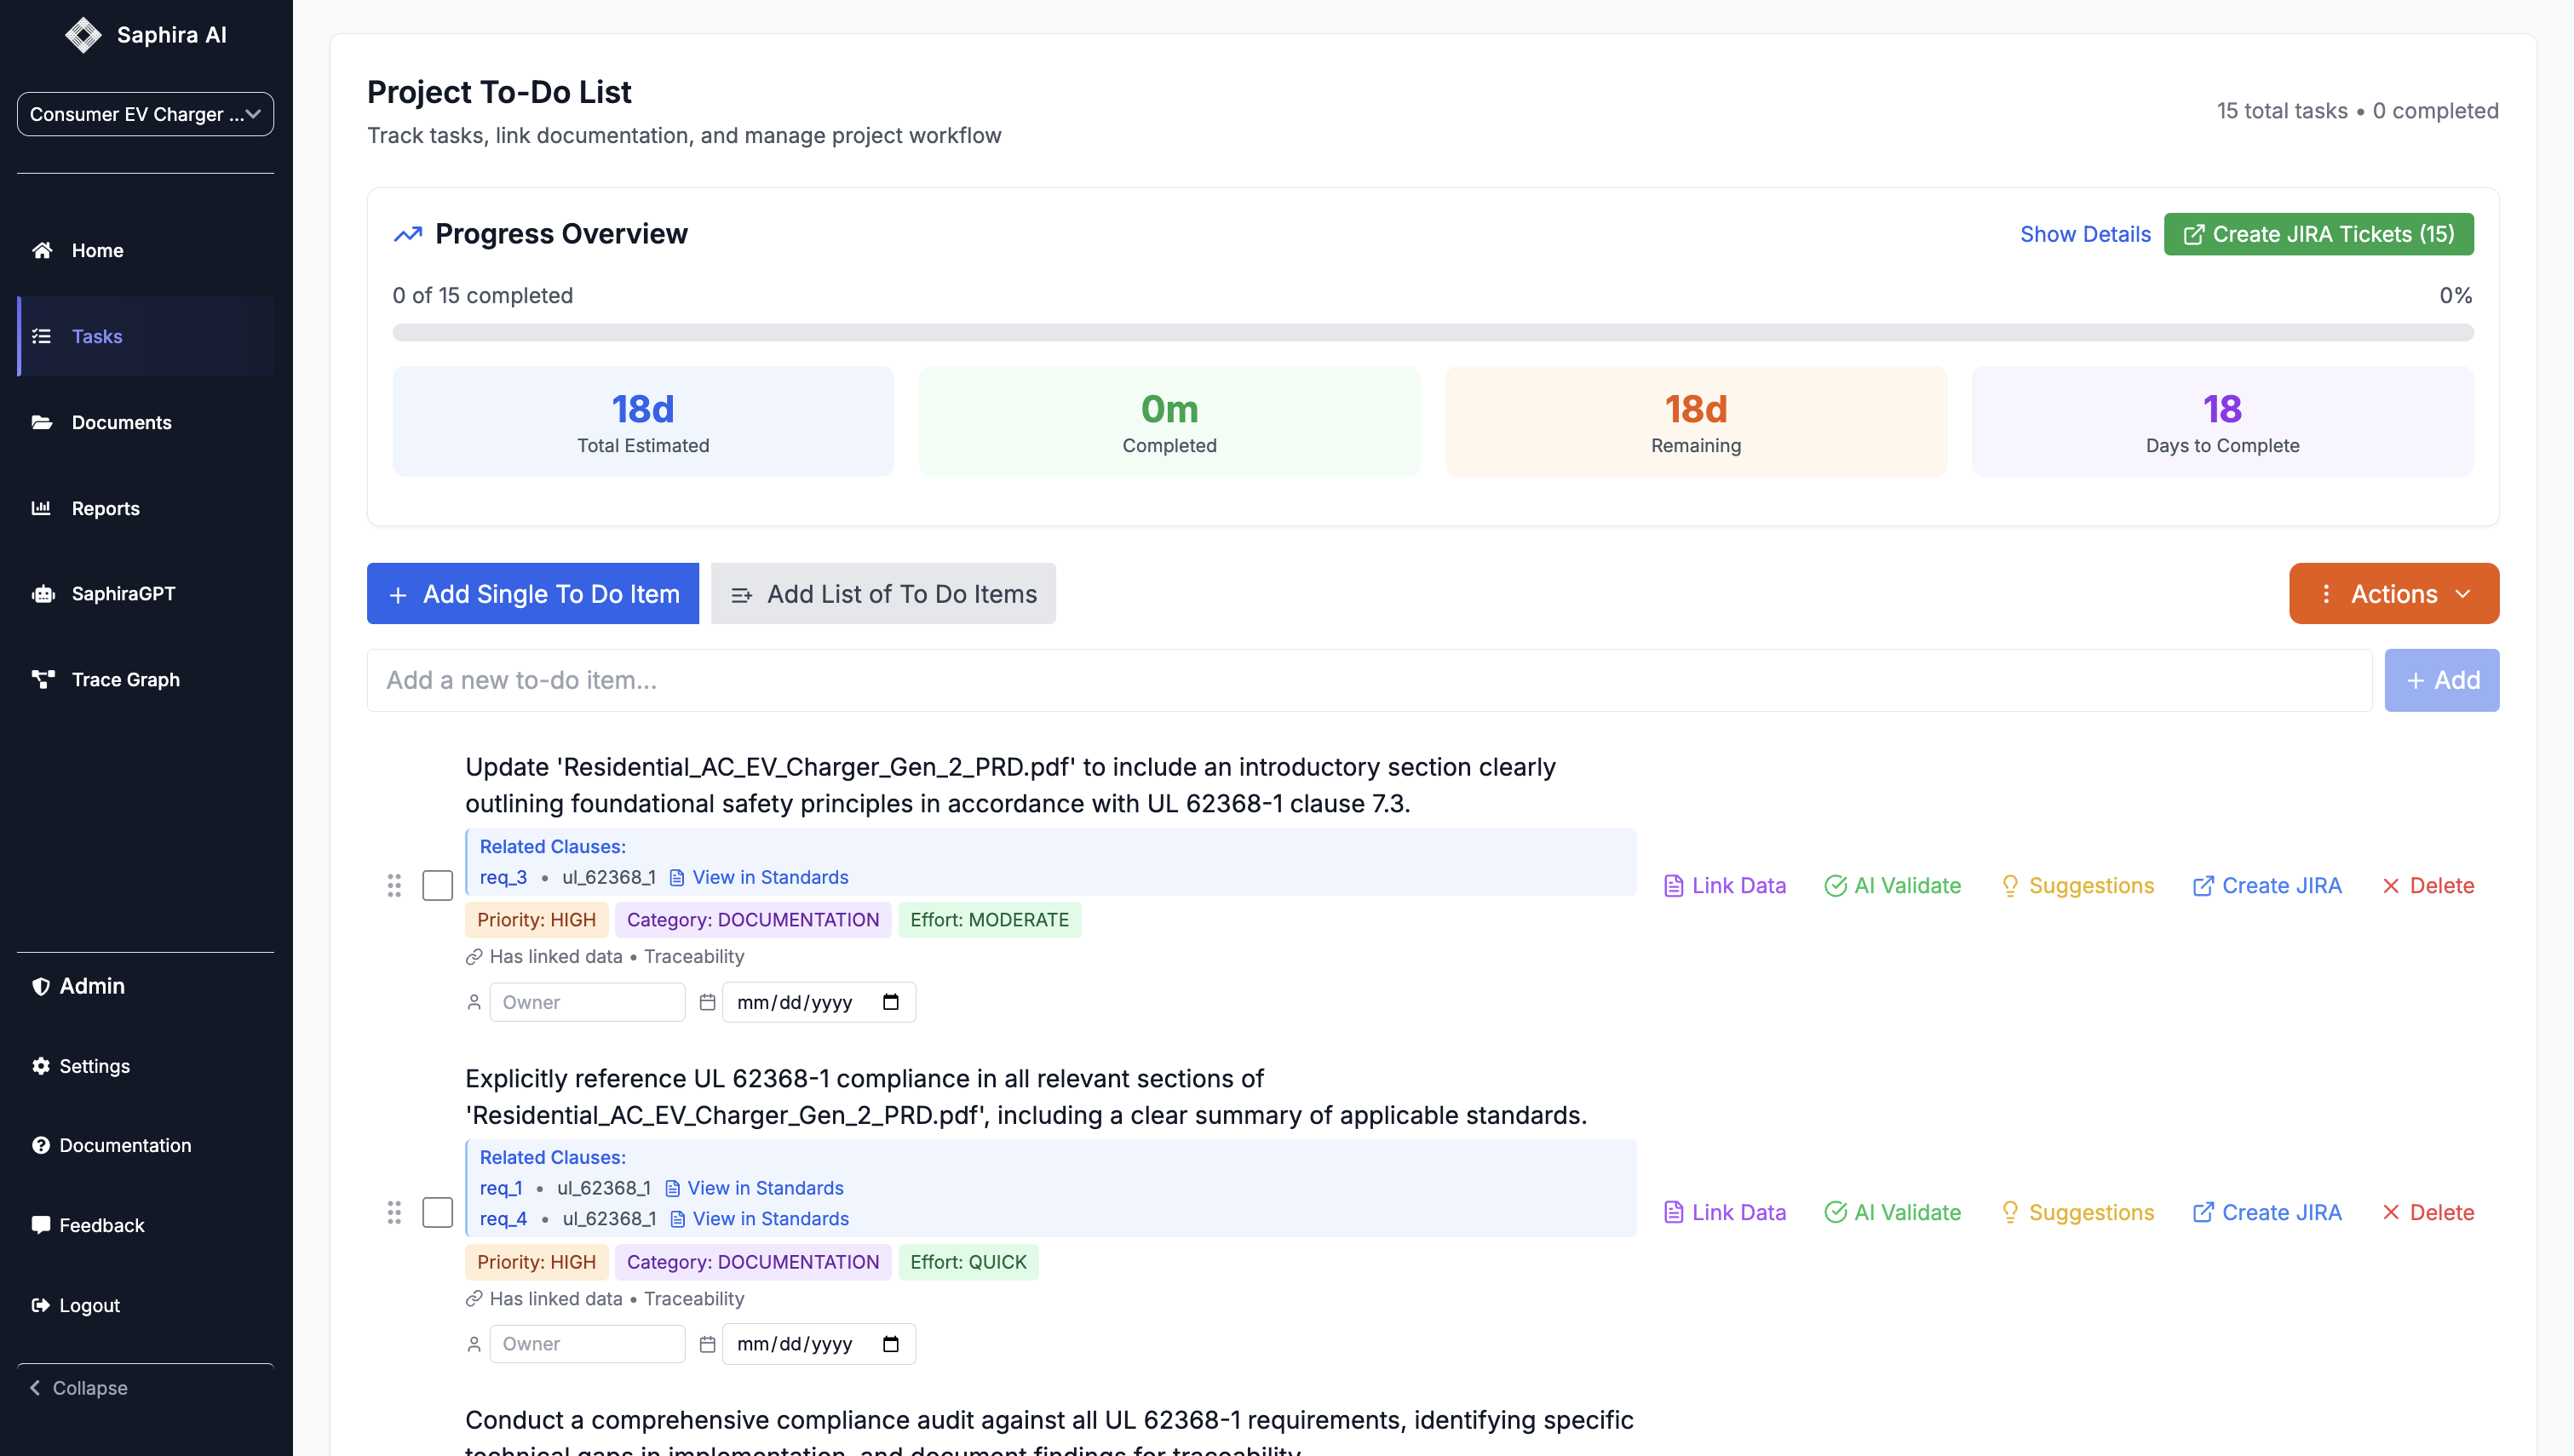This screenshot has height=1456, width=2574.
Task: Open date picker calendar on first task
Action: click(890, 1002)
